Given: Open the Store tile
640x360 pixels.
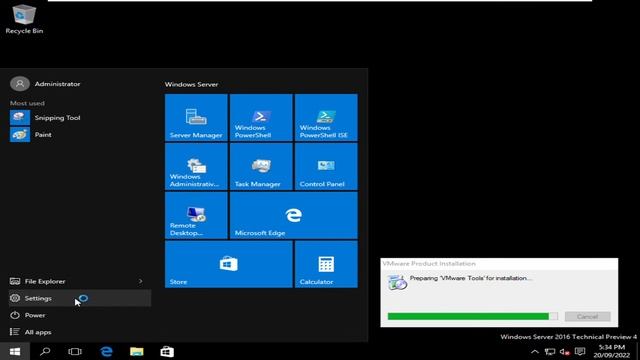Looking at the screenshot, I should pyautogui.click(x=229, y=264).
